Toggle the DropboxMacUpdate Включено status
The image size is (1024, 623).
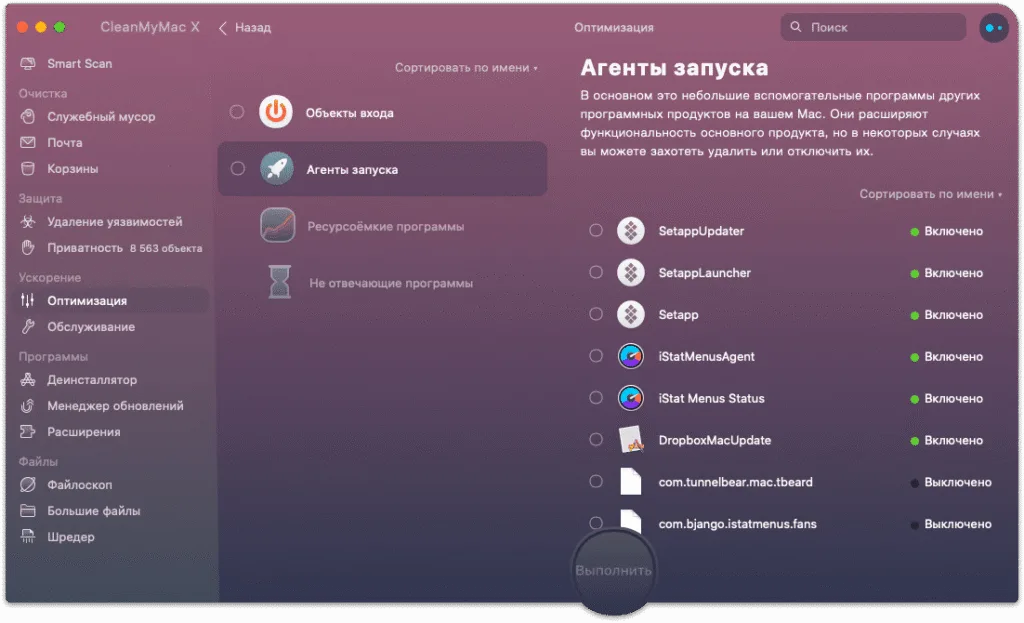946,440
